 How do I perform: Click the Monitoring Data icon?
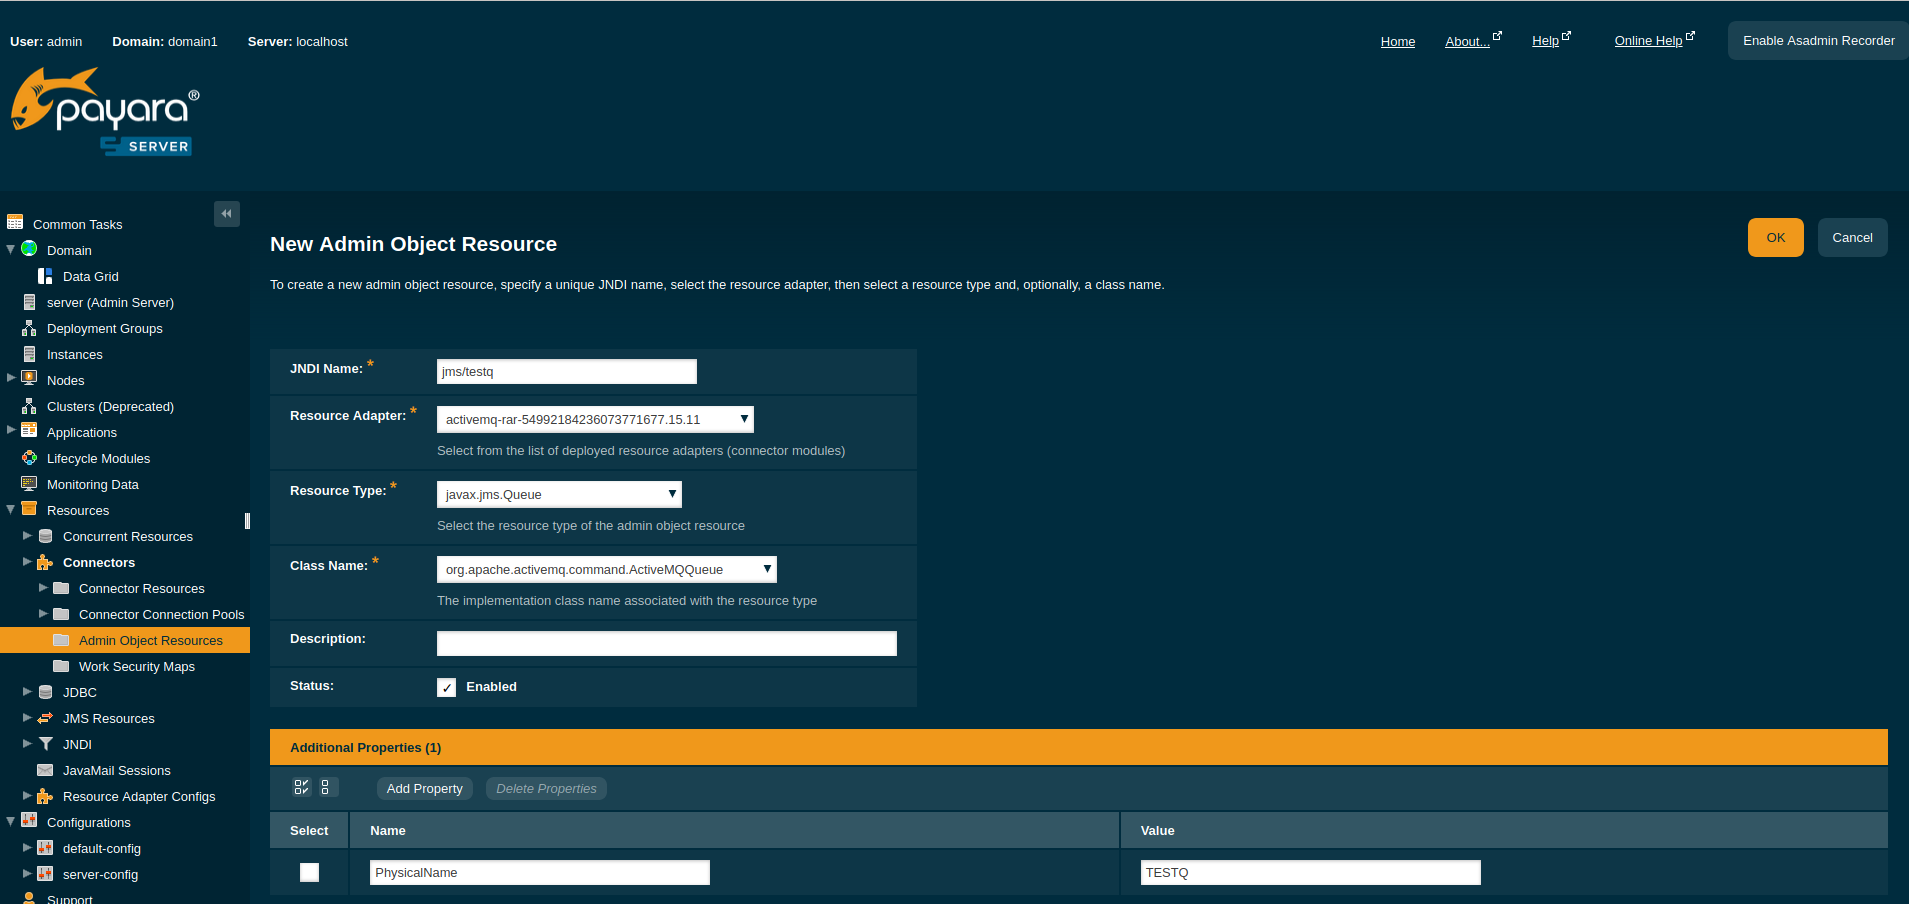pos(30,484)
